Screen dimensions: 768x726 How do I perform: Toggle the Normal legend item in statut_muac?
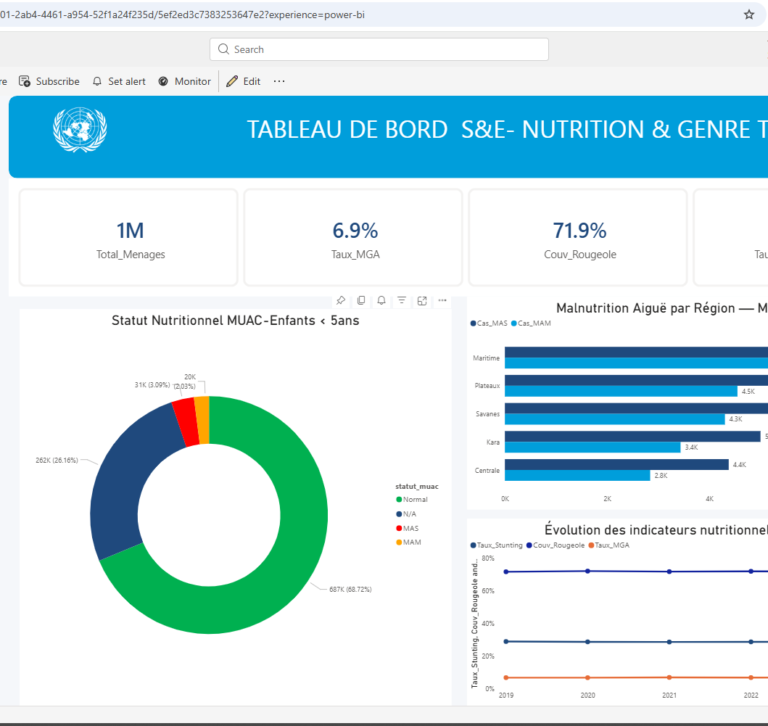click(x=415, y=499)
